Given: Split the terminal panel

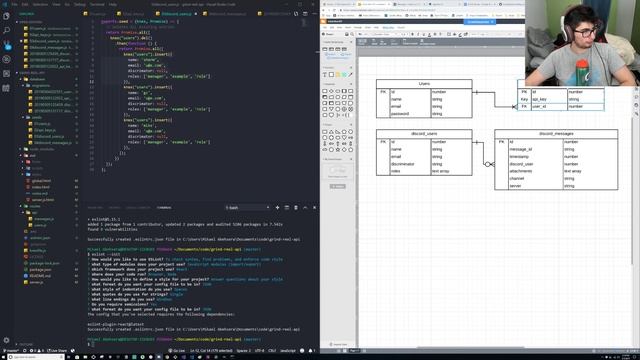Looking at the screenshot, I should pos(287,208).
